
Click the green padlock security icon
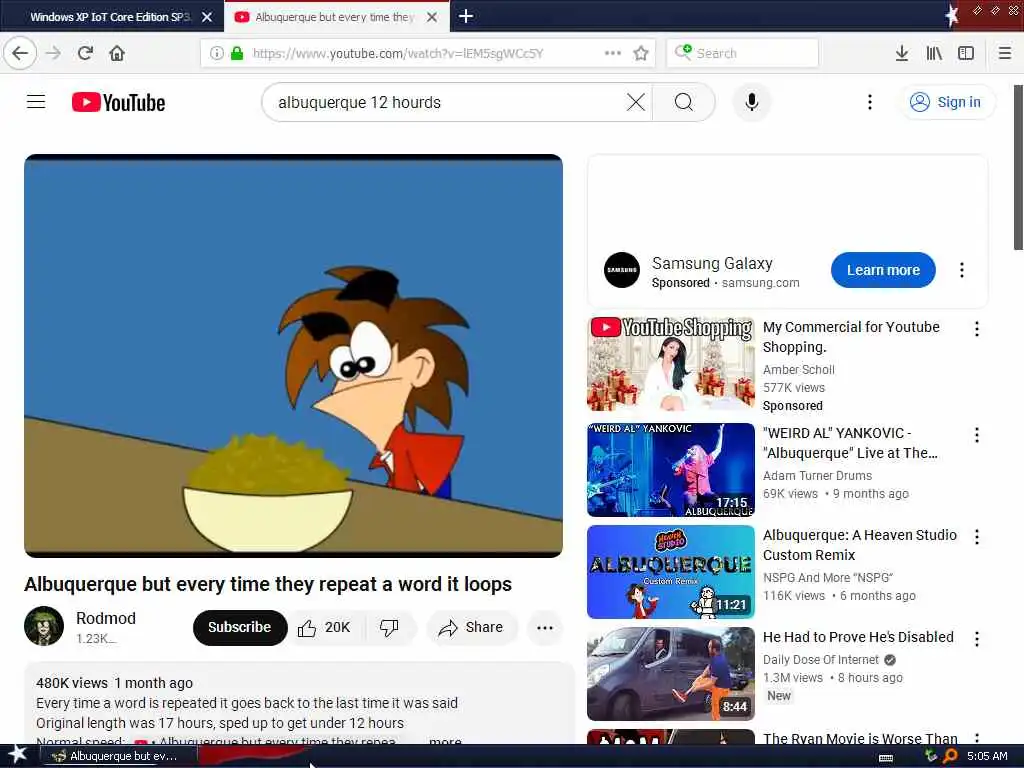[x=237, y=53]
